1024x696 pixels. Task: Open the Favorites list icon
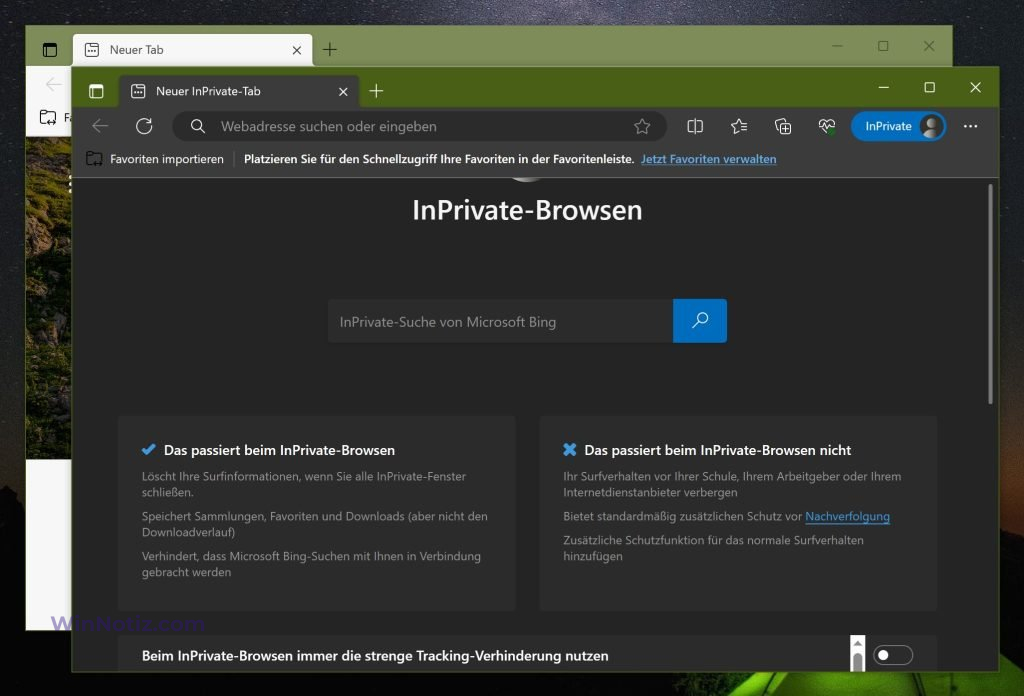coord(739,126)
